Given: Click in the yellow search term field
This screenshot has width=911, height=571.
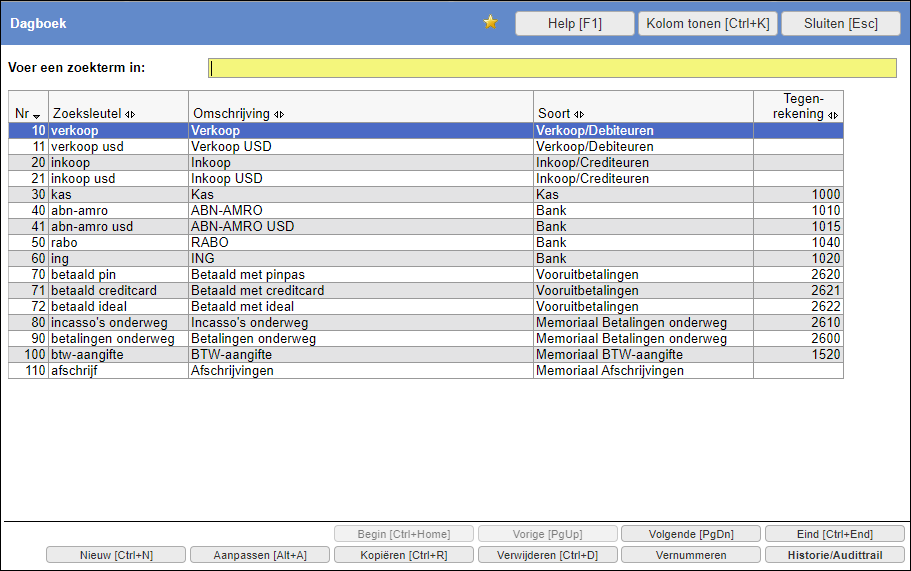Looking at the screenshot, I should (x=552, y=68).
